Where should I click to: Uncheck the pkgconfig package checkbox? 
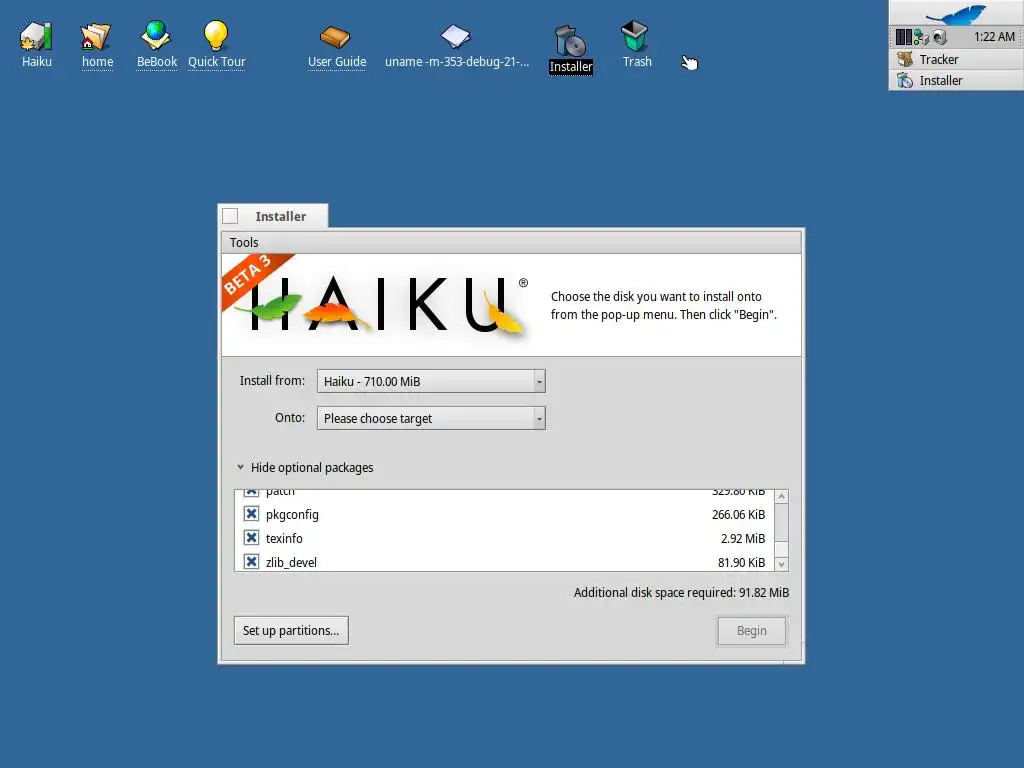[x=251, y=514]
